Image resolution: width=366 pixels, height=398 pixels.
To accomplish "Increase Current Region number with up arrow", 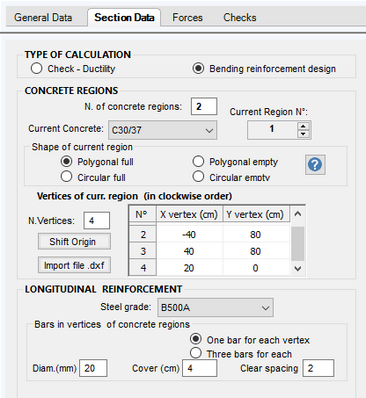I will (x=303, y=126).
